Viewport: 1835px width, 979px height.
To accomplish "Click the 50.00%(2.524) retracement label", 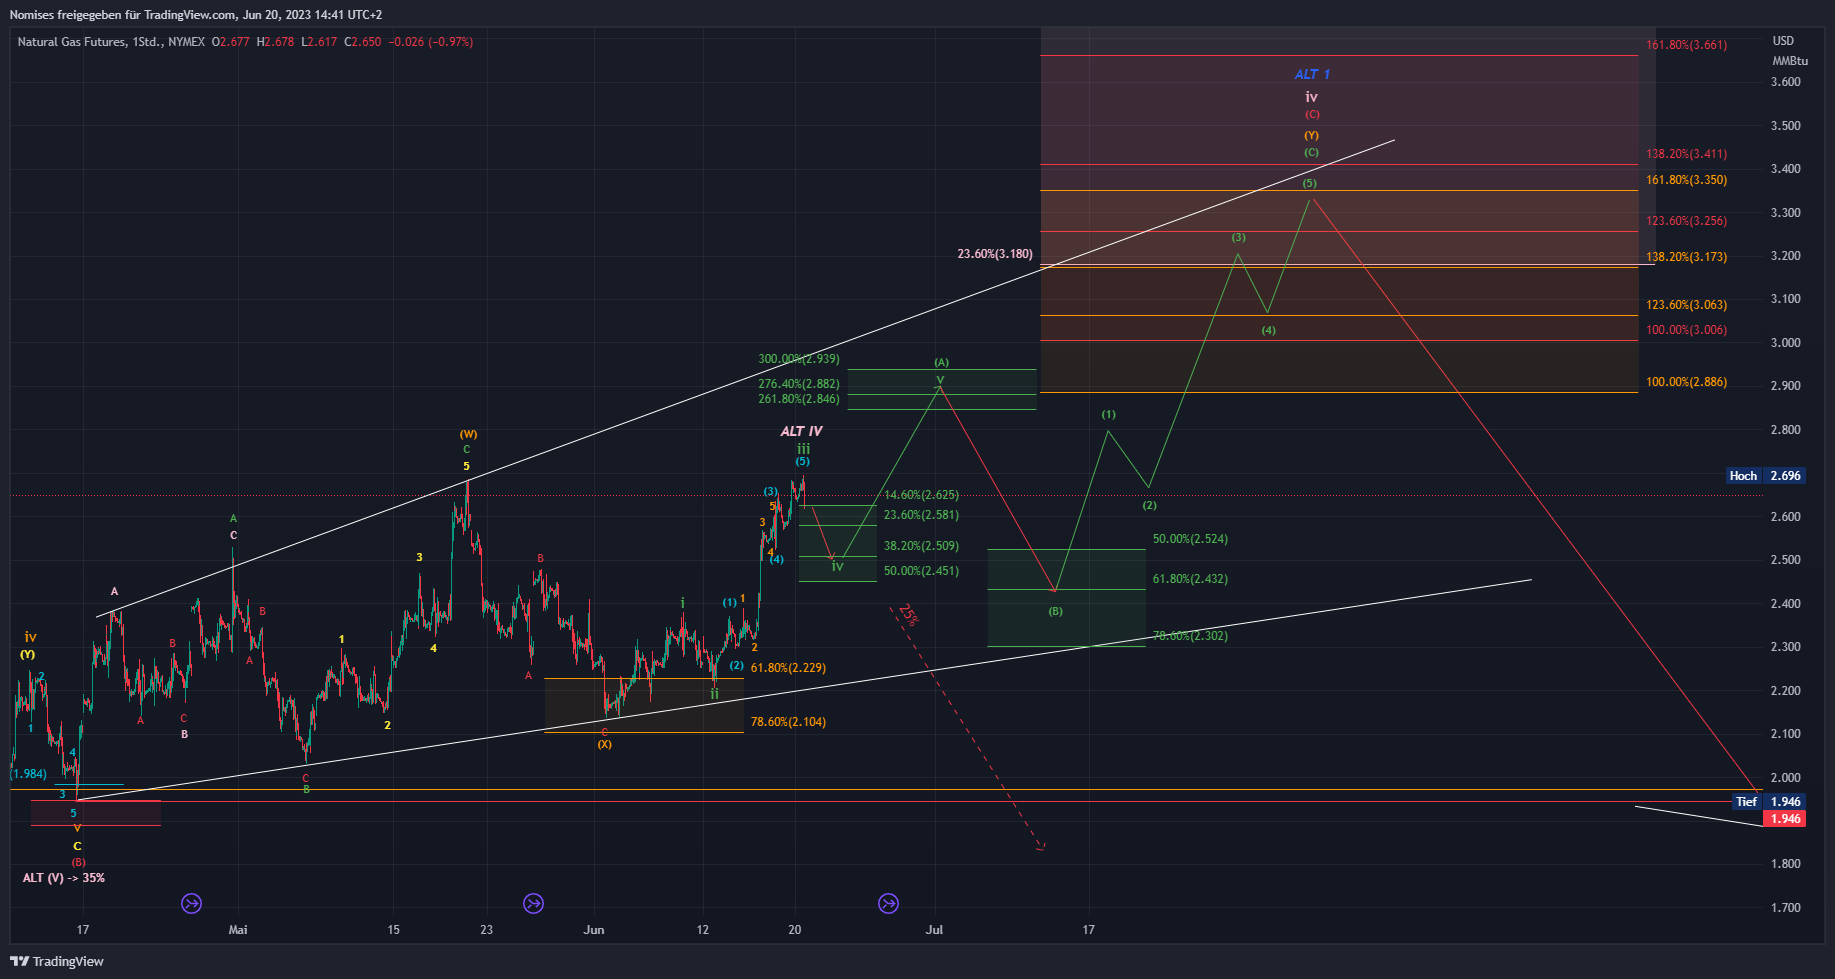I will [1190, 539].
